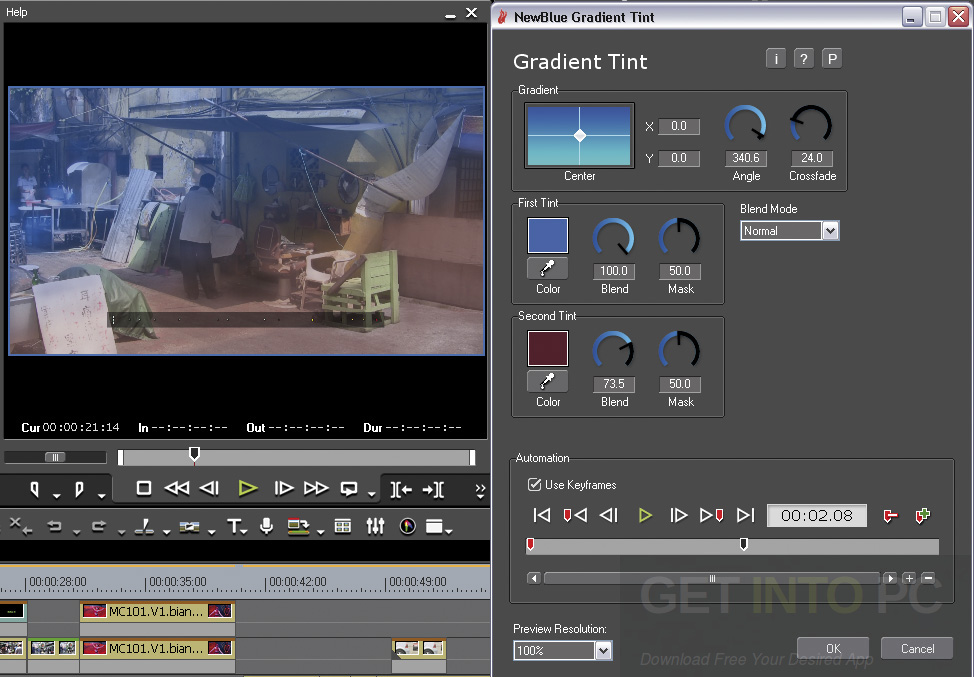Jump to the In point

[x=401, y=489]
